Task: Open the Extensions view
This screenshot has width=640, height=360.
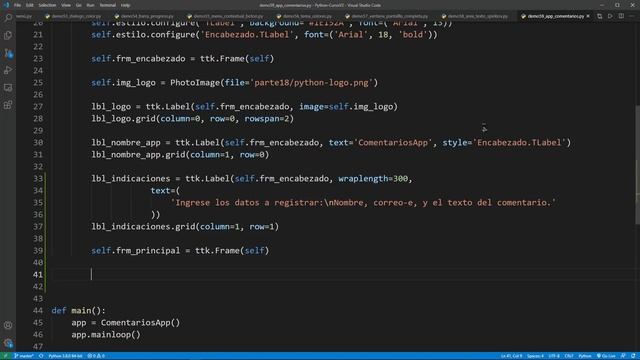Action: pos(8,105)
